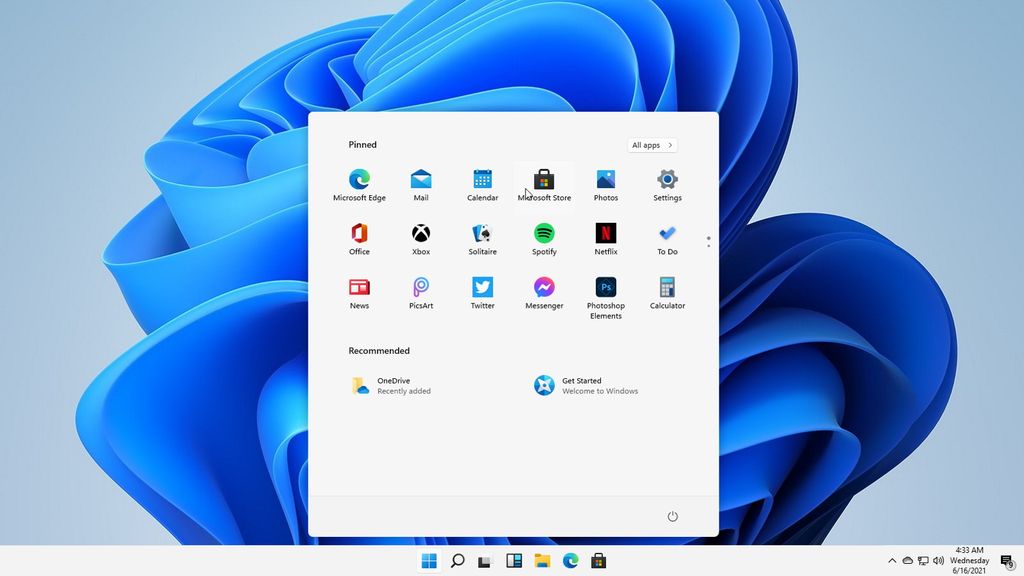Open Microsoft Edge from the pinned apps

359,178
